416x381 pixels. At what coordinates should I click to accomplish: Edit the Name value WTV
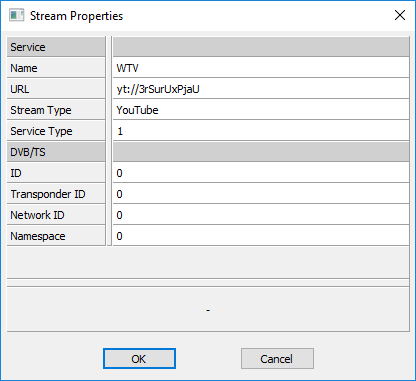tap(261, 68)
